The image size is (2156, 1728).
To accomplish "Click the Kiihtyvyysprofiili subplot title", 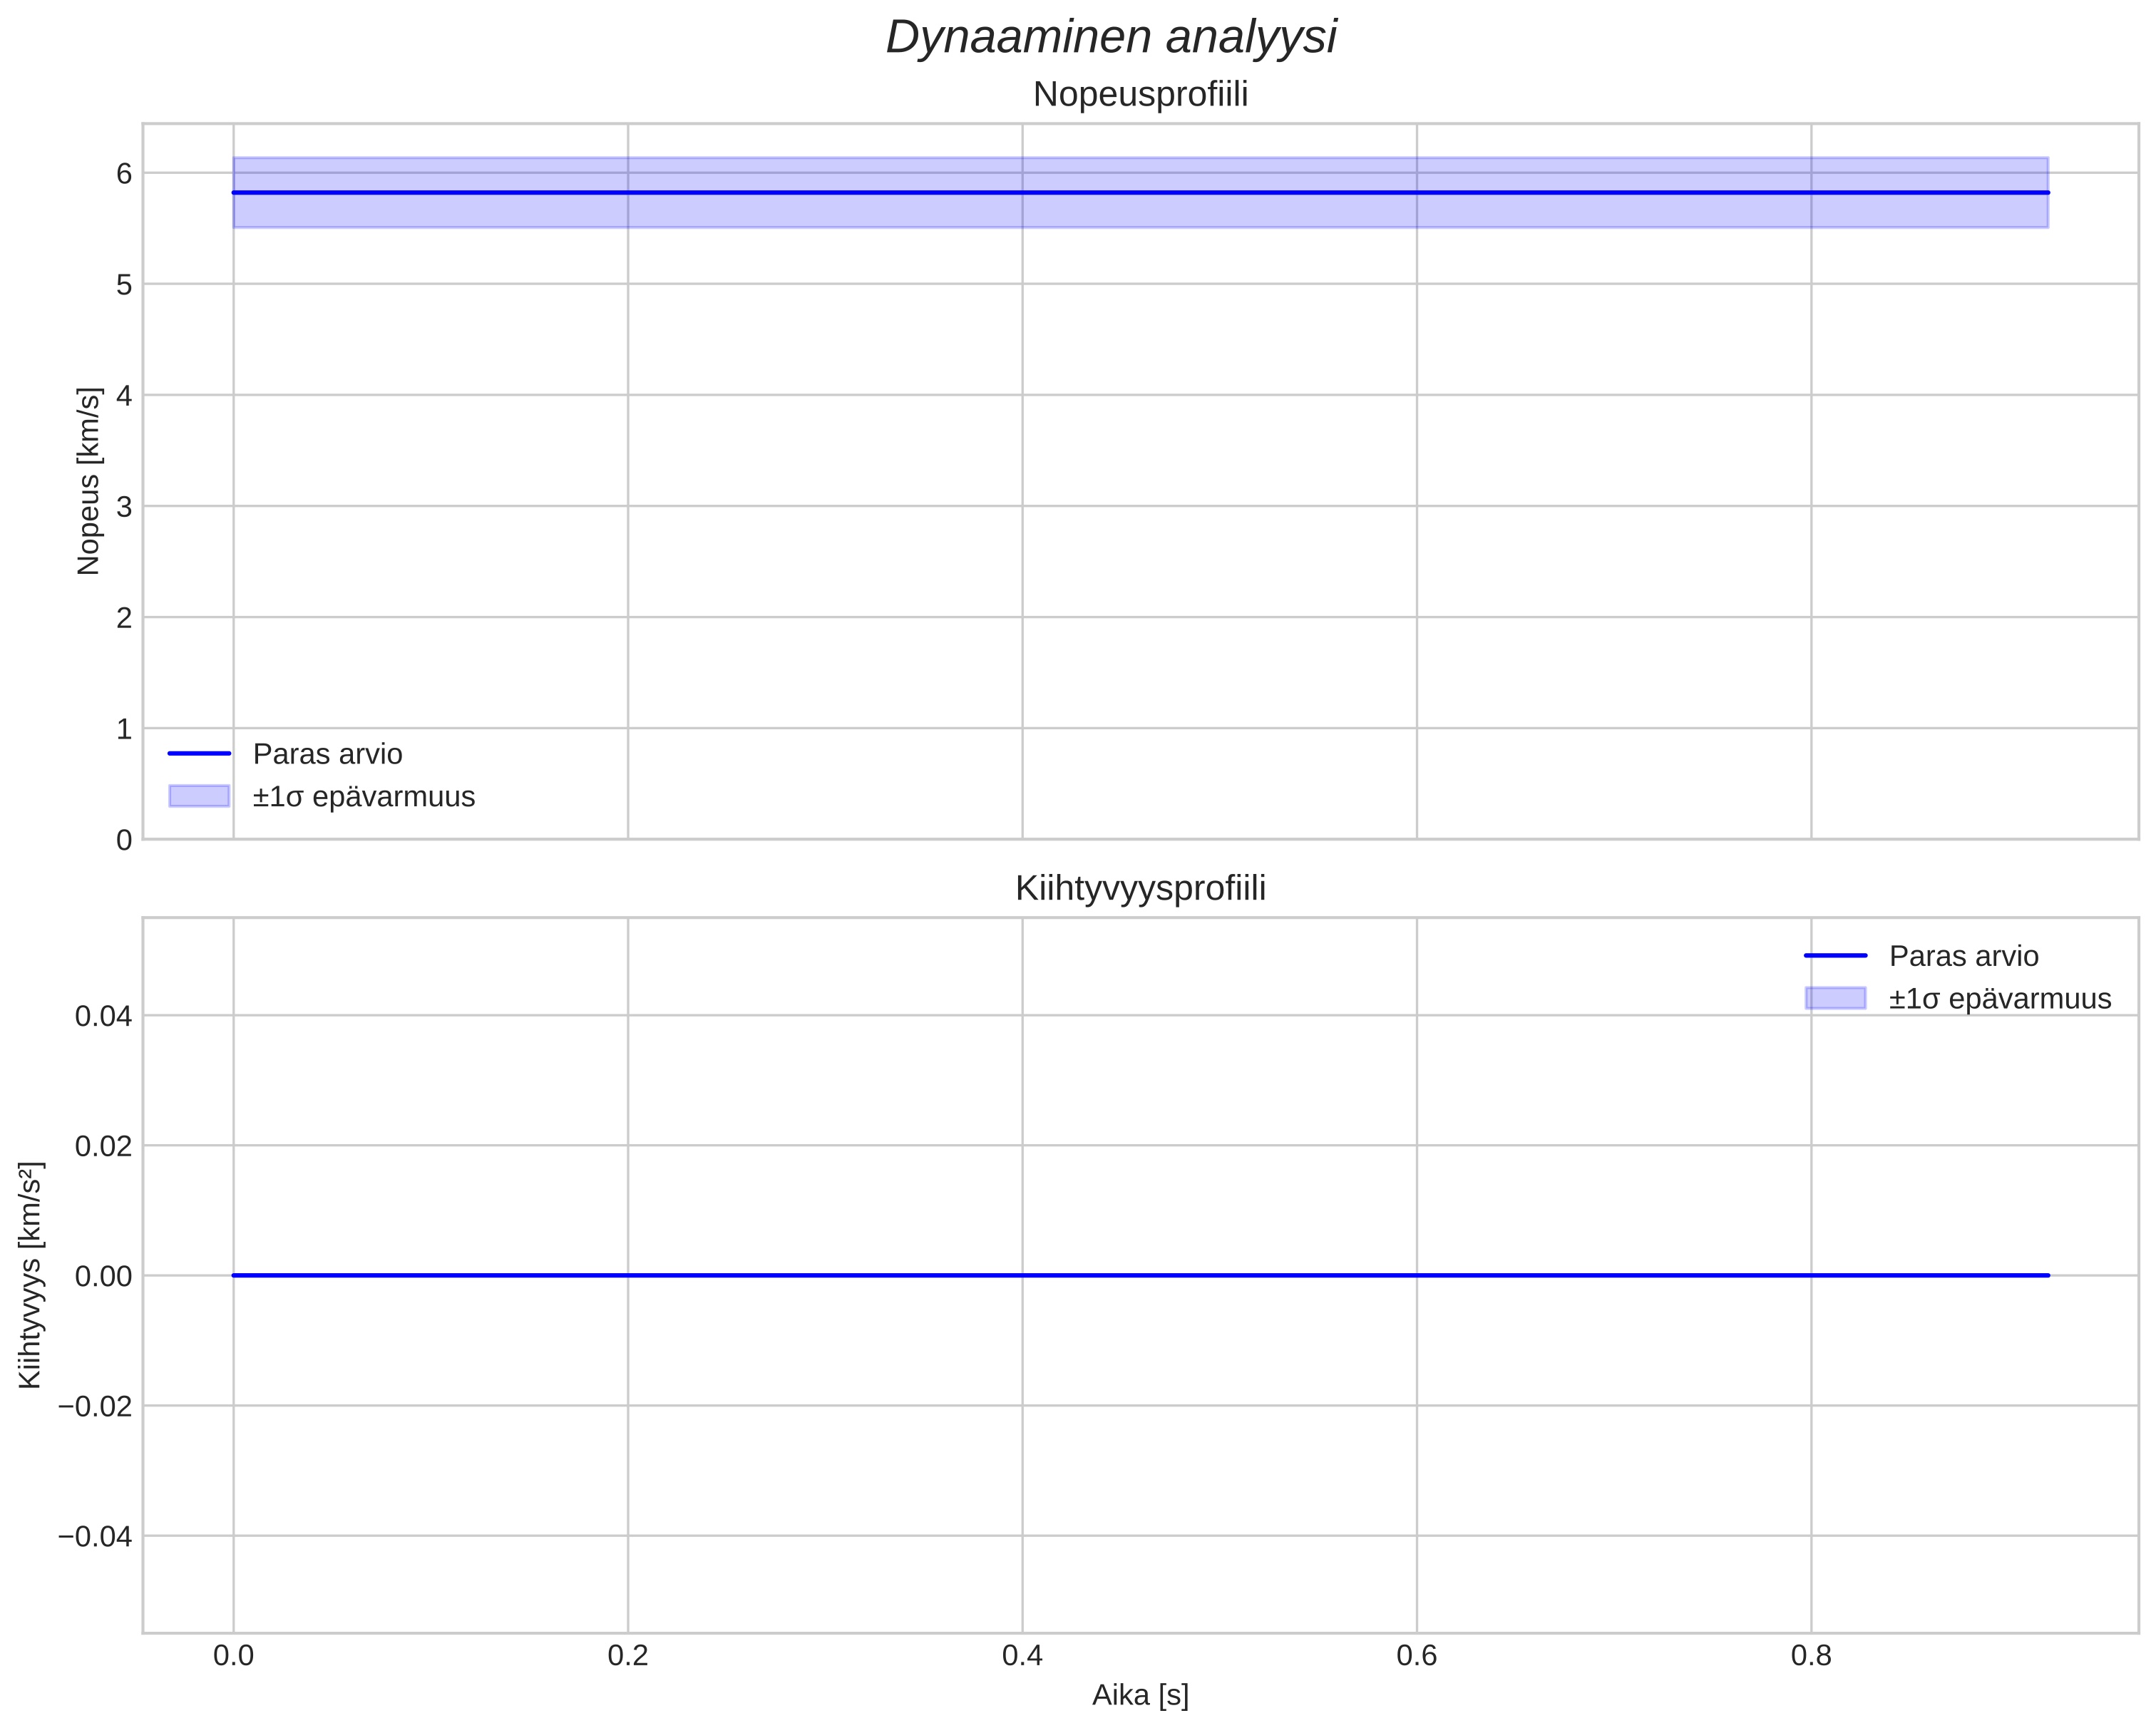I will click(x=1140, y=888).
